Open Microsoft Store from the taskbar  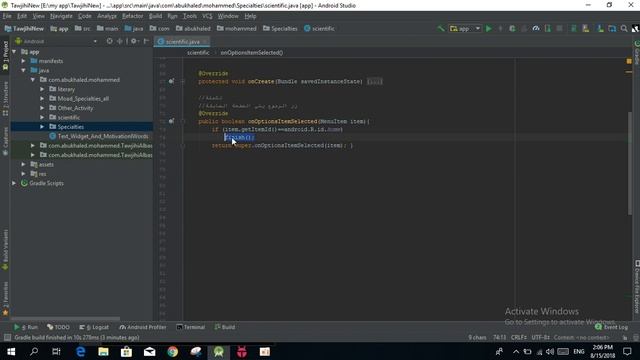(x=126, y=351)
